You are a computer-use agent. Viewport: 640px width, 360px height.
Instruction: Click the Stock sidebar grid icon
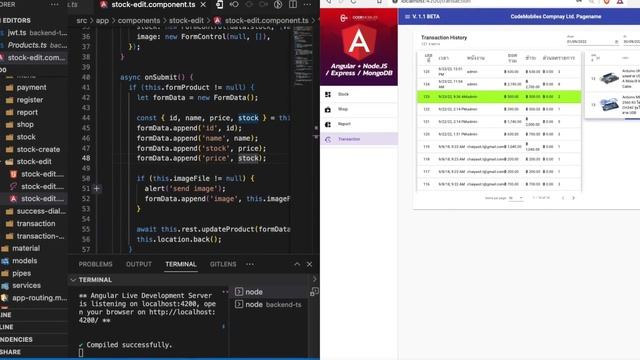tap(328, 94)
